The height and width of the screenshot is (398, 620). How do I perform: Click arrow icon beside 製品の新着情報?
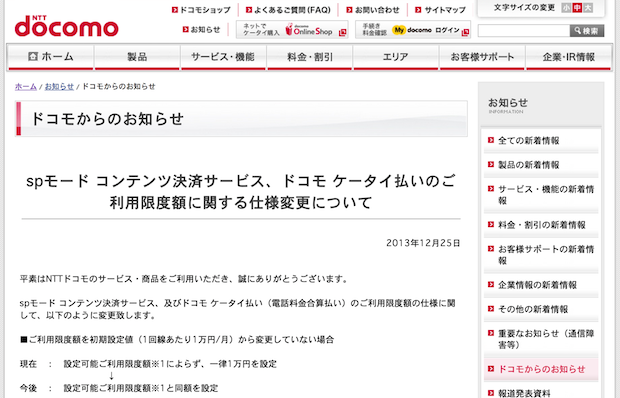491,164
